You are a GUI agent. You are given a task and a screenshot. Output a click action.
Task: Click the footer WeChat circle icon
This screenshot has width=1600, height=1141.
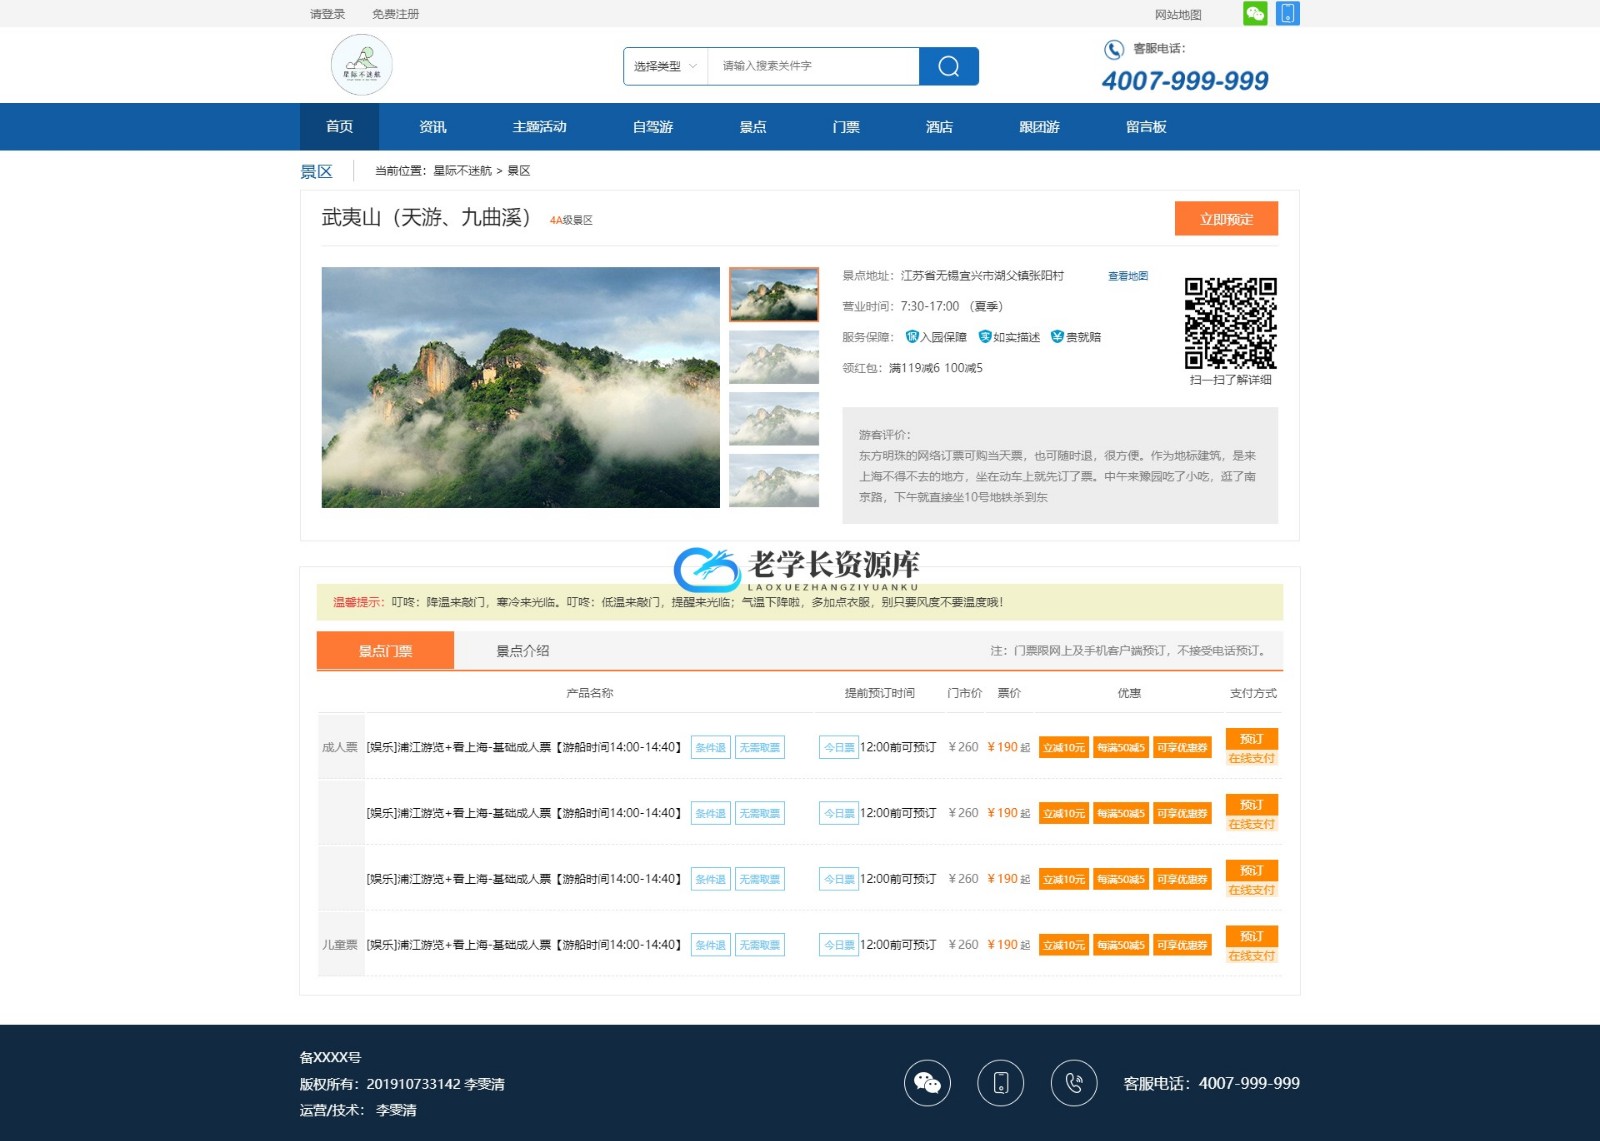tap(927, 1083)
